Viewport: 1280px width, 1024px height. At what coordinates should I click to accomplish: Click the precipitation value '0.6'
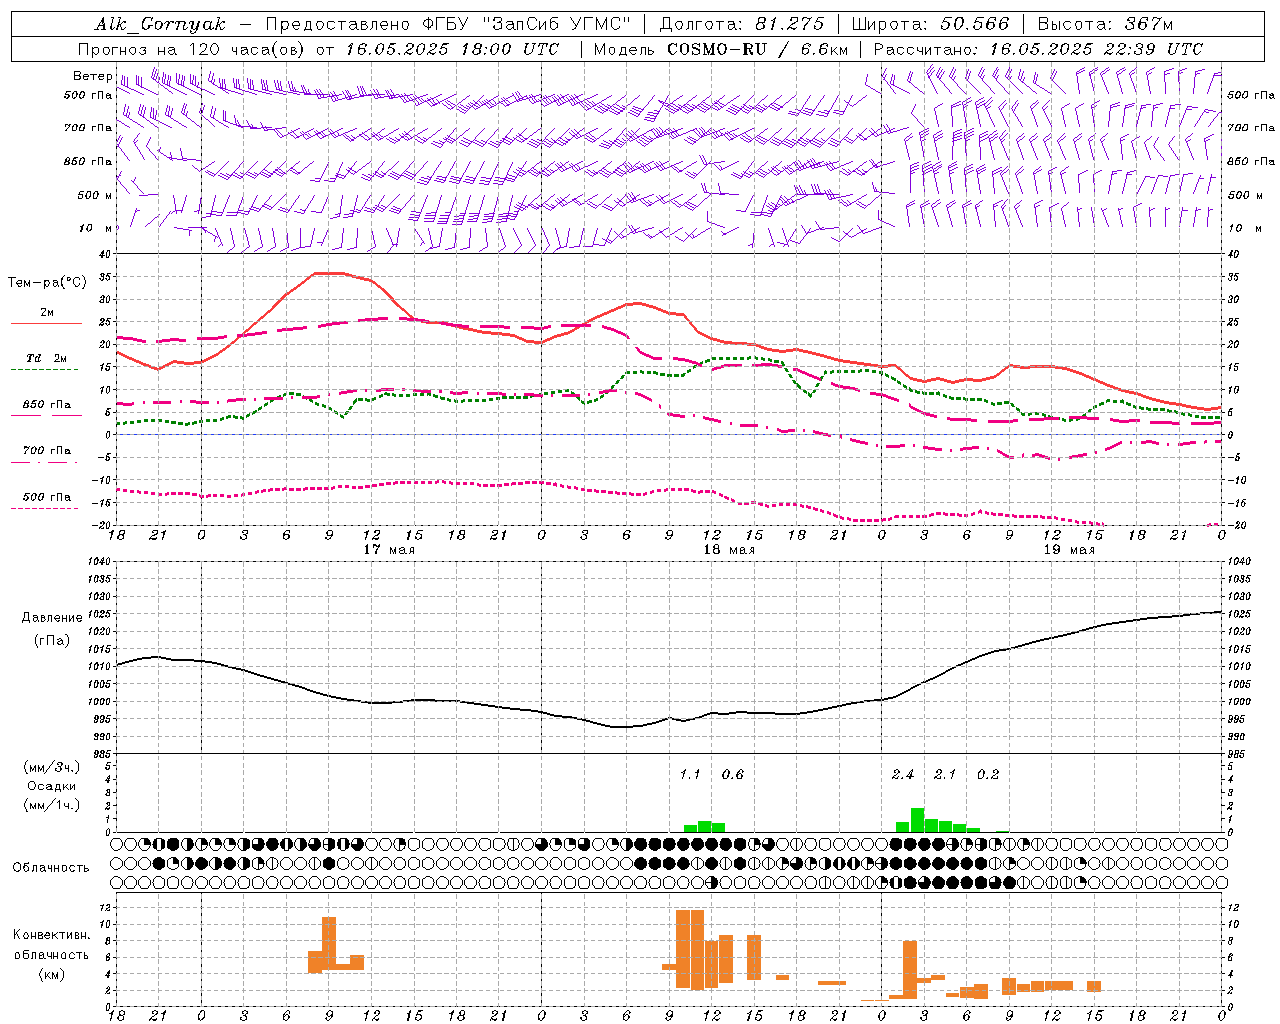(733, 775)
